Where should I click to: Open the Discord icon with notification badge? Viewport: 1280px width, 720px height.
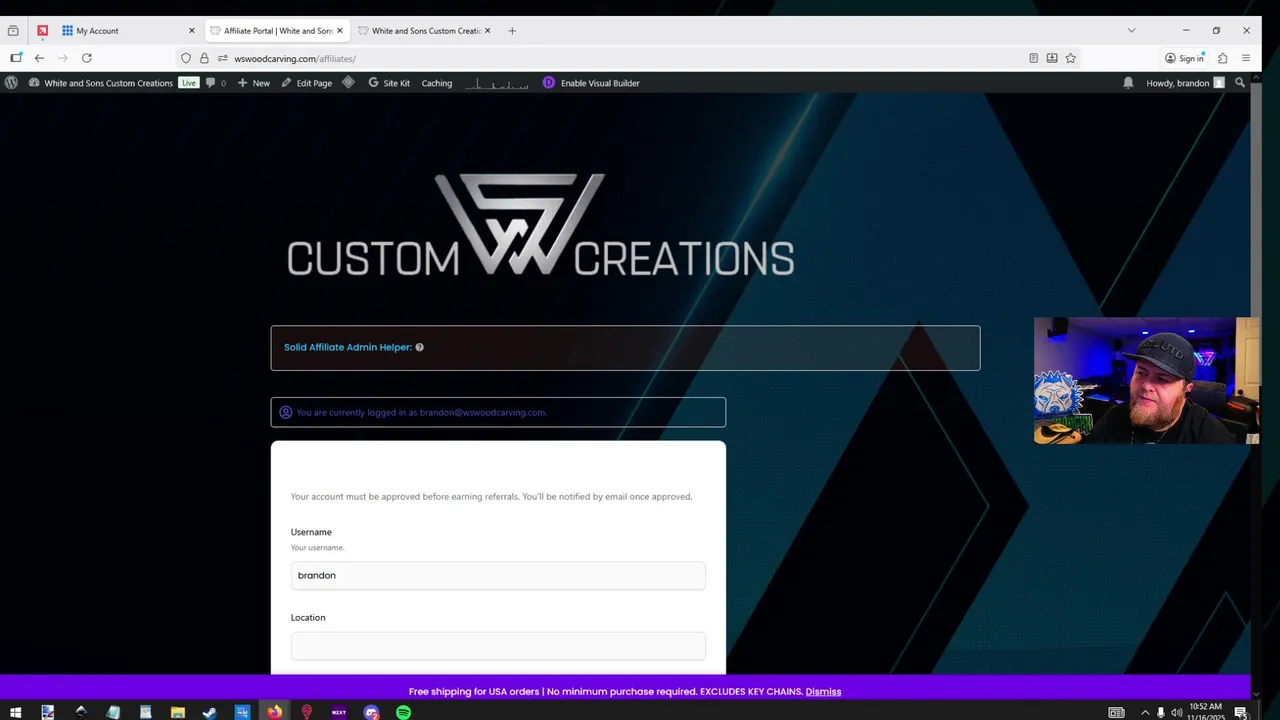tap(371, 712)
